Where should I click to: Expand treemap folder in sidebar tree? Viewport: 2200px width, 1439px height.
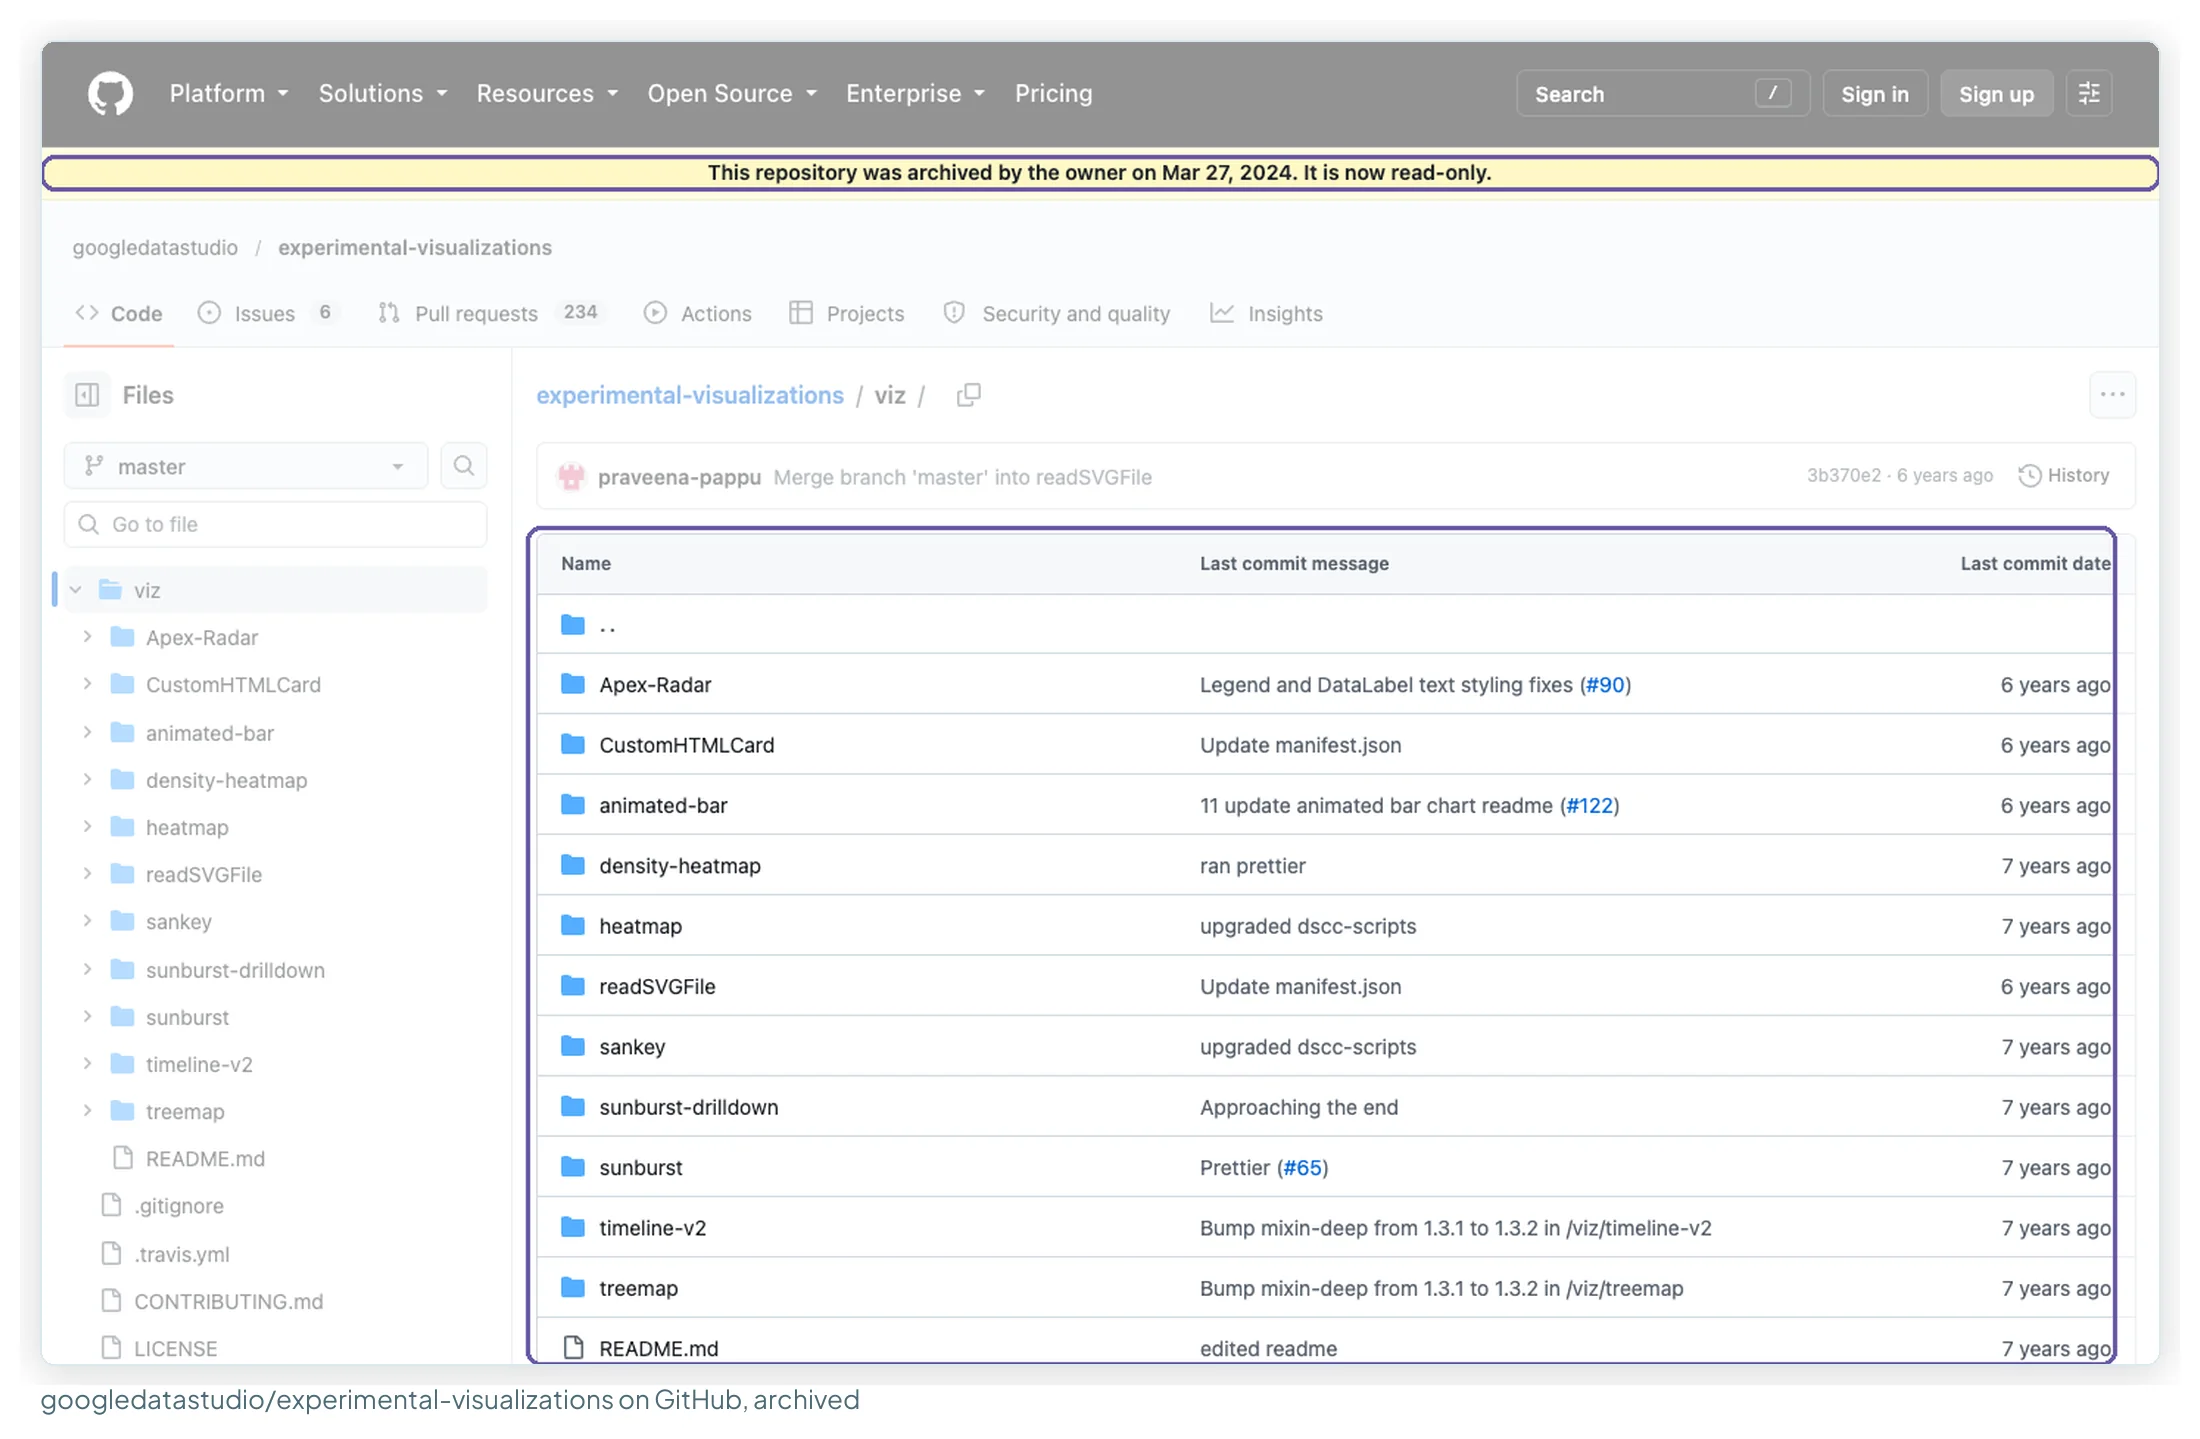click(x=87, y=1111)
